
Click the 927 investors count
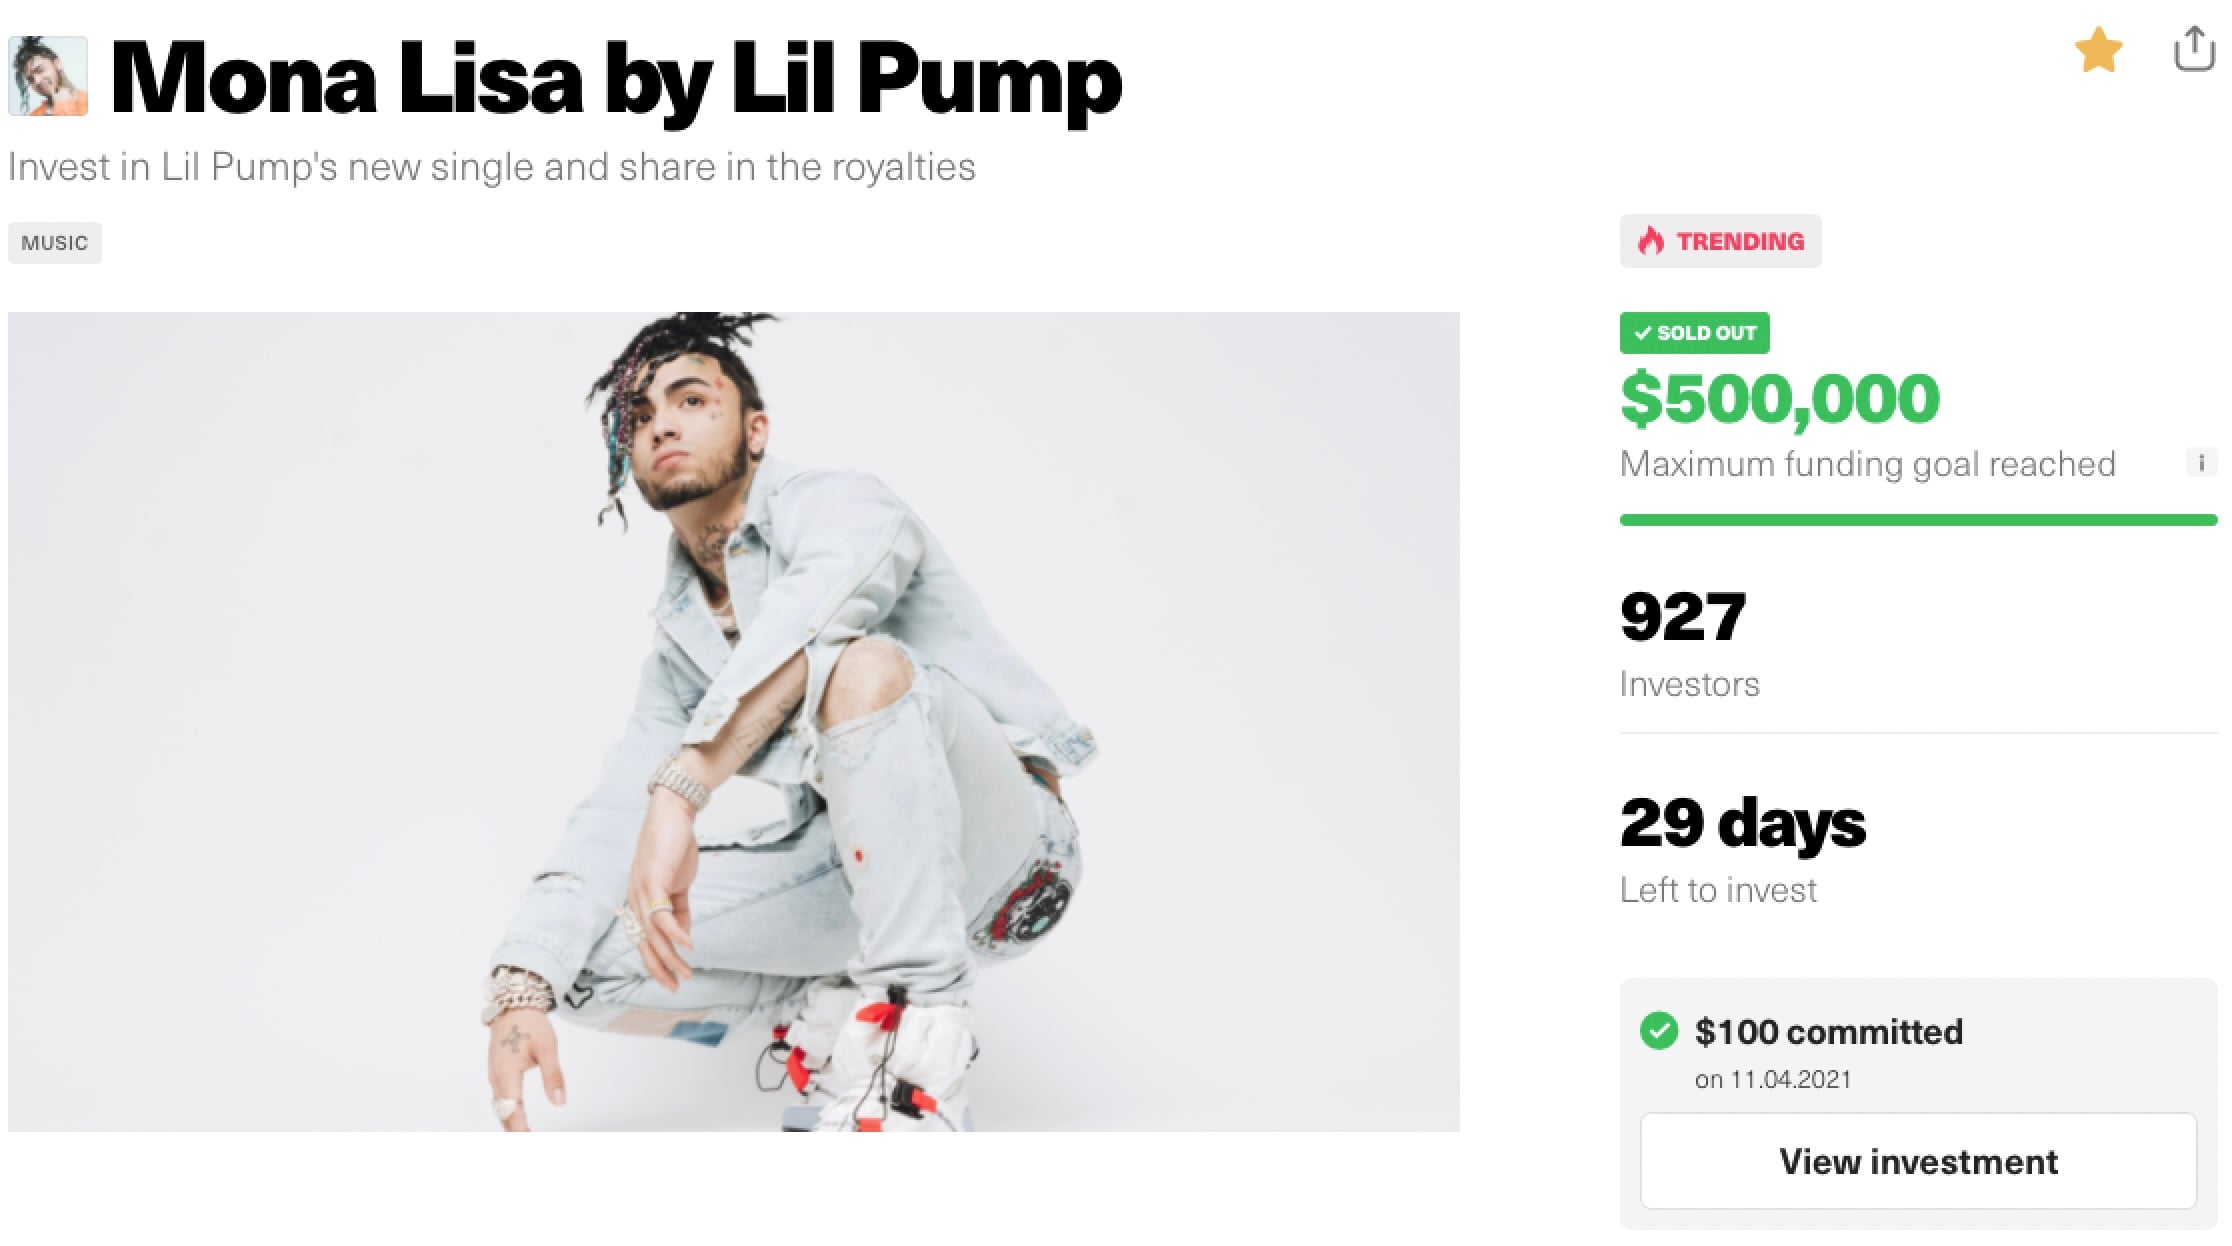click(1683, 616)
